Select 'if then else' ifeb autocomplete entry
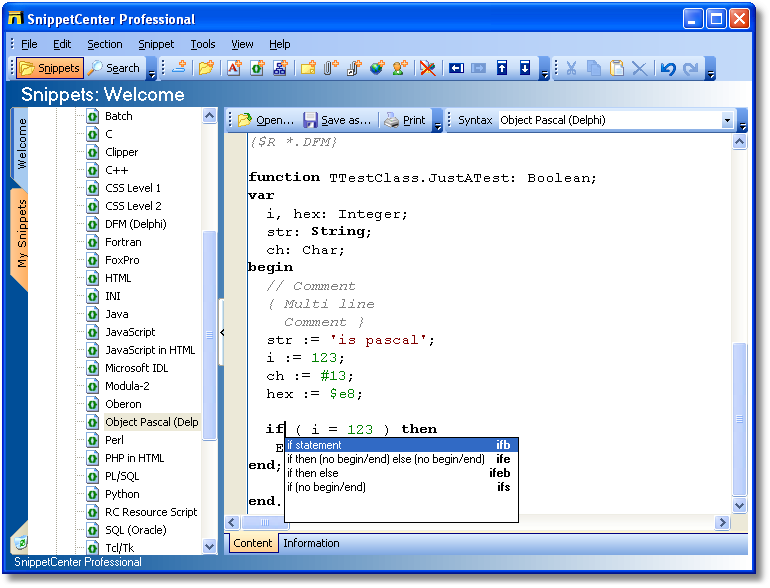 [400, 474]
